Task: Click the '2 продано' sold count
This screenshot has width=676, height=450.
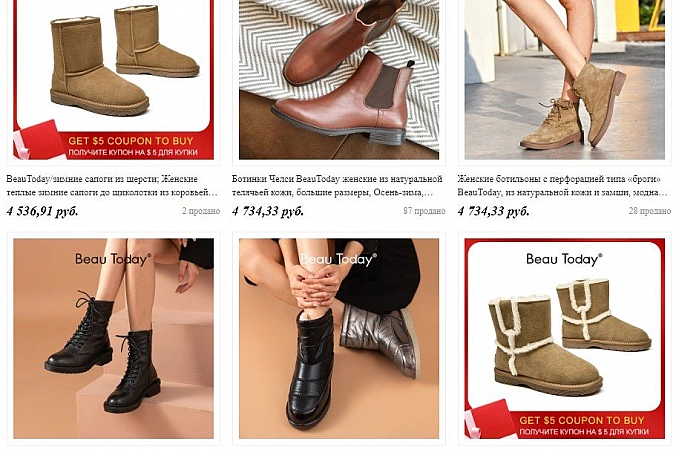Action: (x=201, y=211)
